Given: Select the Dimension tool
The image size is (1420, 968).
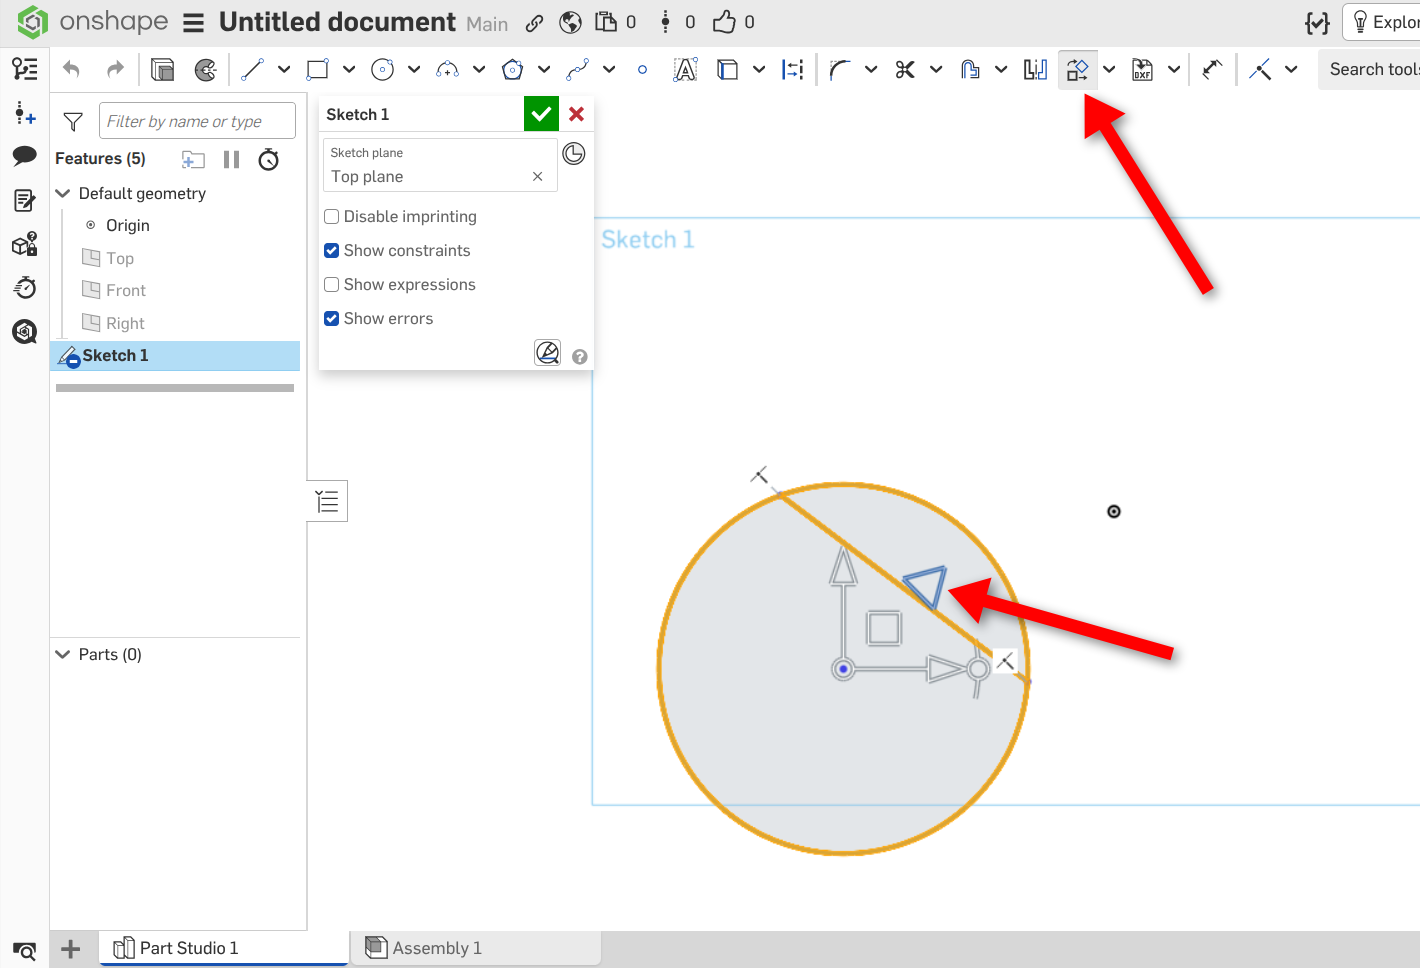Looking at the screenshot, I should coord(1212,69).
